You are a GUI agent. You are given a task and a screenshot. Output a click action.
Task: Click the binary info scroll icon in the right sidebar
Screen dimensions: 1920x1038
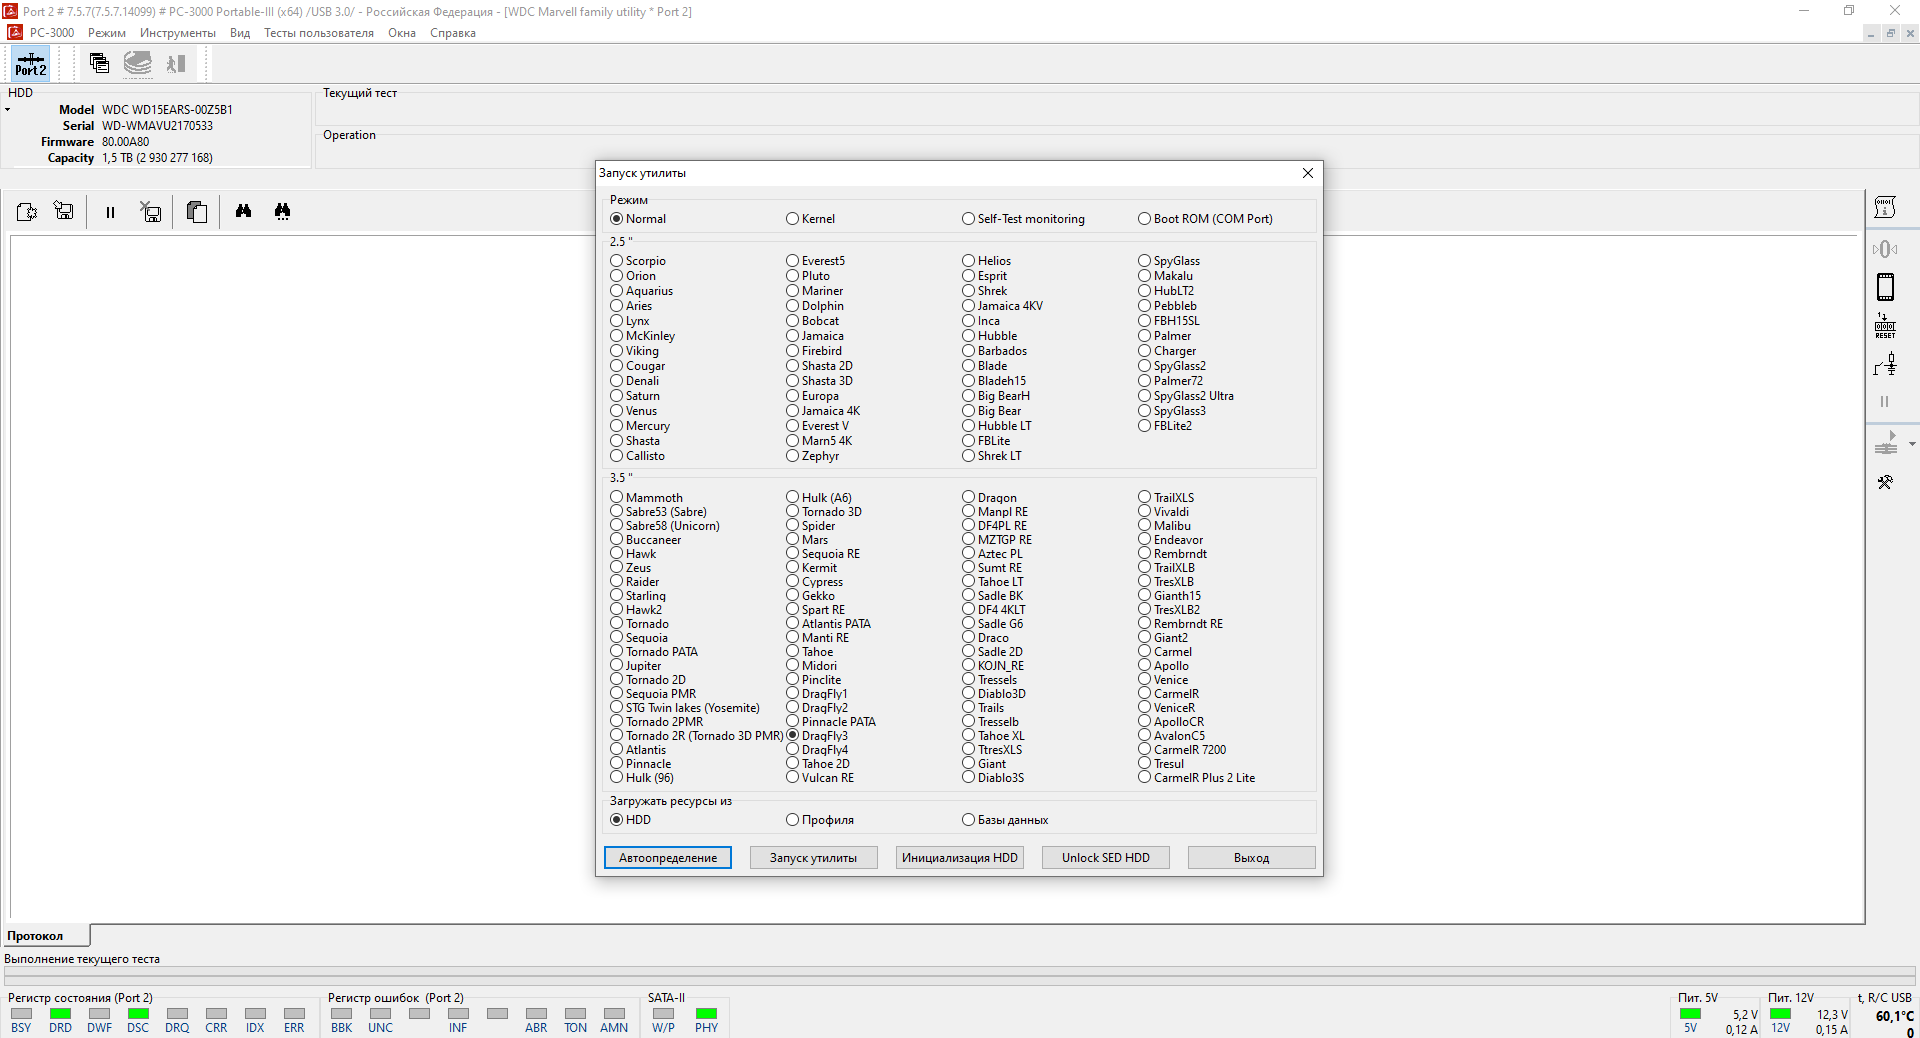(1885, 207)
